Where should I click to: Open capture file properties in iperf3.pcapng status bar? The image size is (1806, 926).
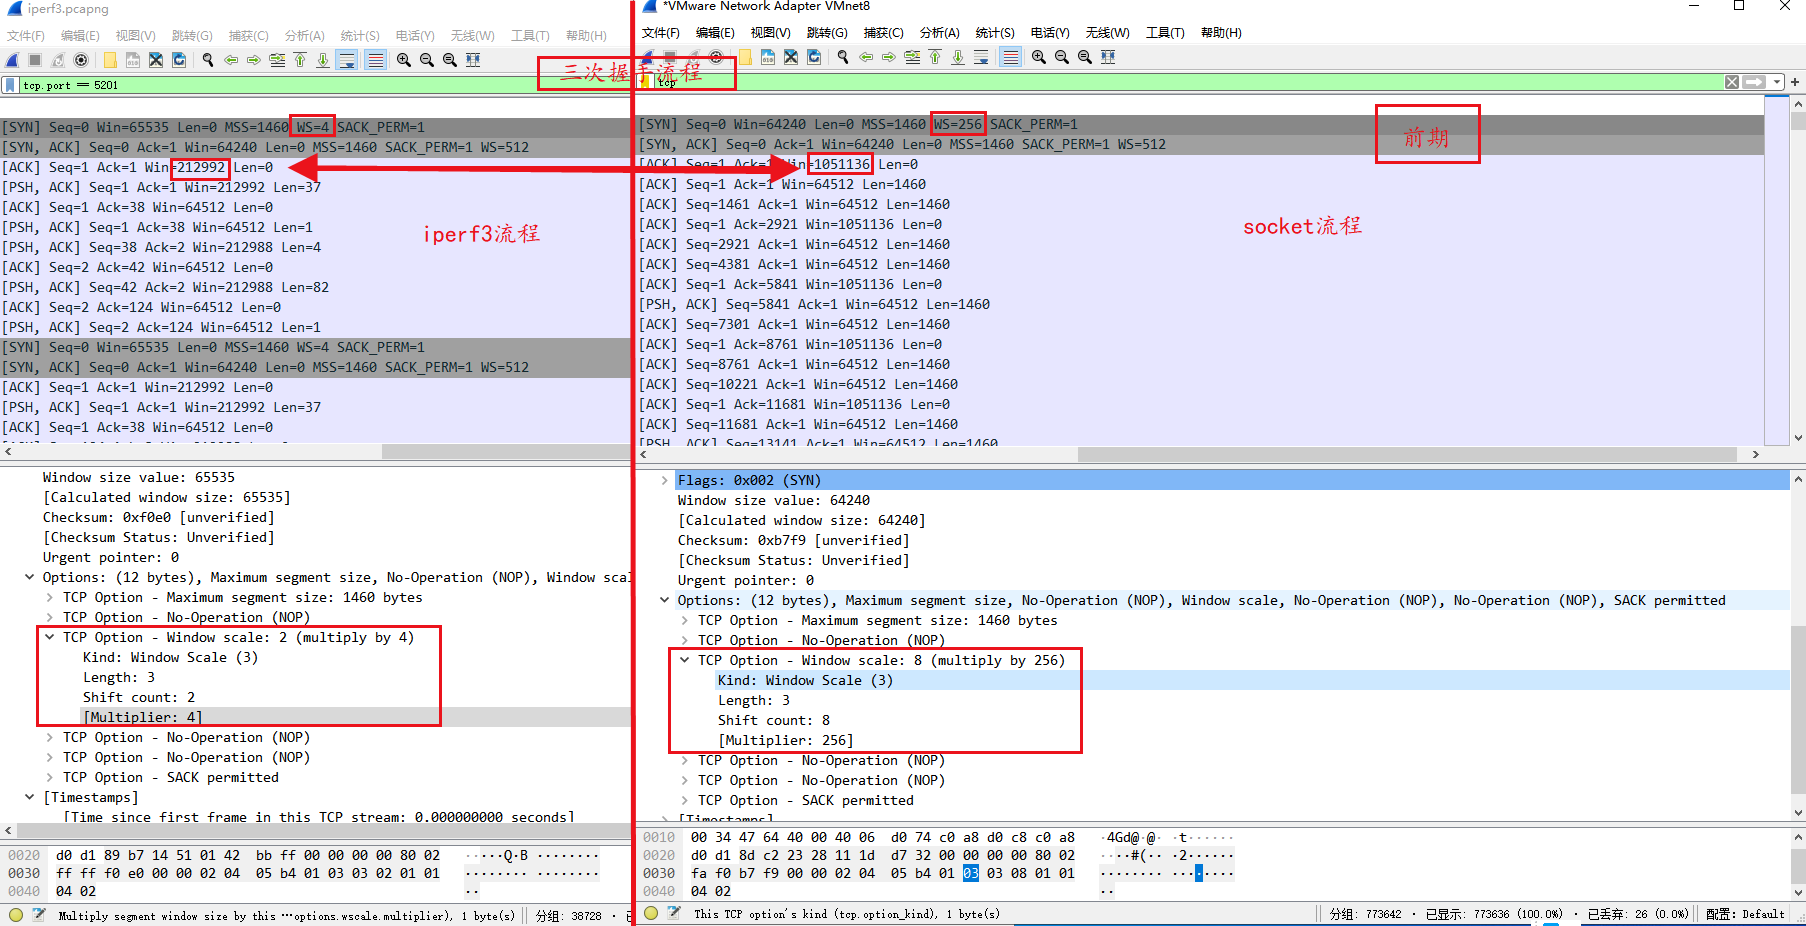pyautogui.click(x=39, y=914)
